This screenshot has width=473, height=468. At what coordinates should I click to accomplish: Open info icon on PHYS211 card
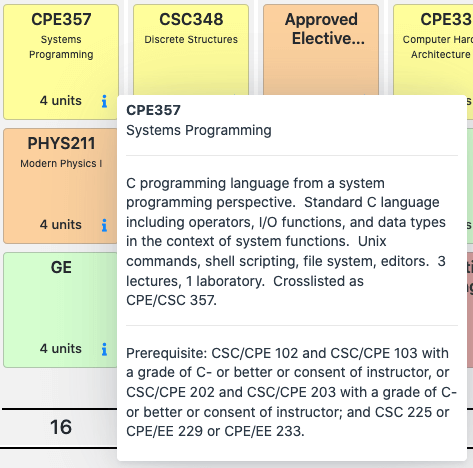click(x=104, y=225)
